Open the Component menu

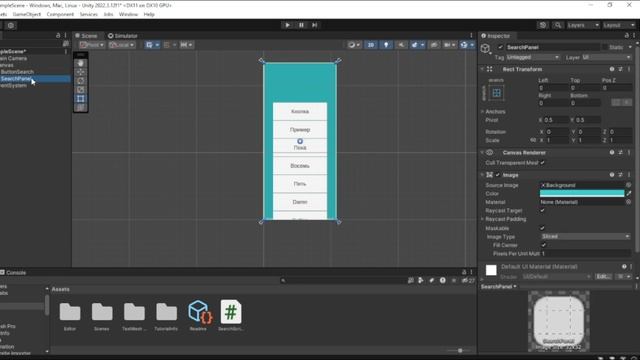[x=60, y=14]
